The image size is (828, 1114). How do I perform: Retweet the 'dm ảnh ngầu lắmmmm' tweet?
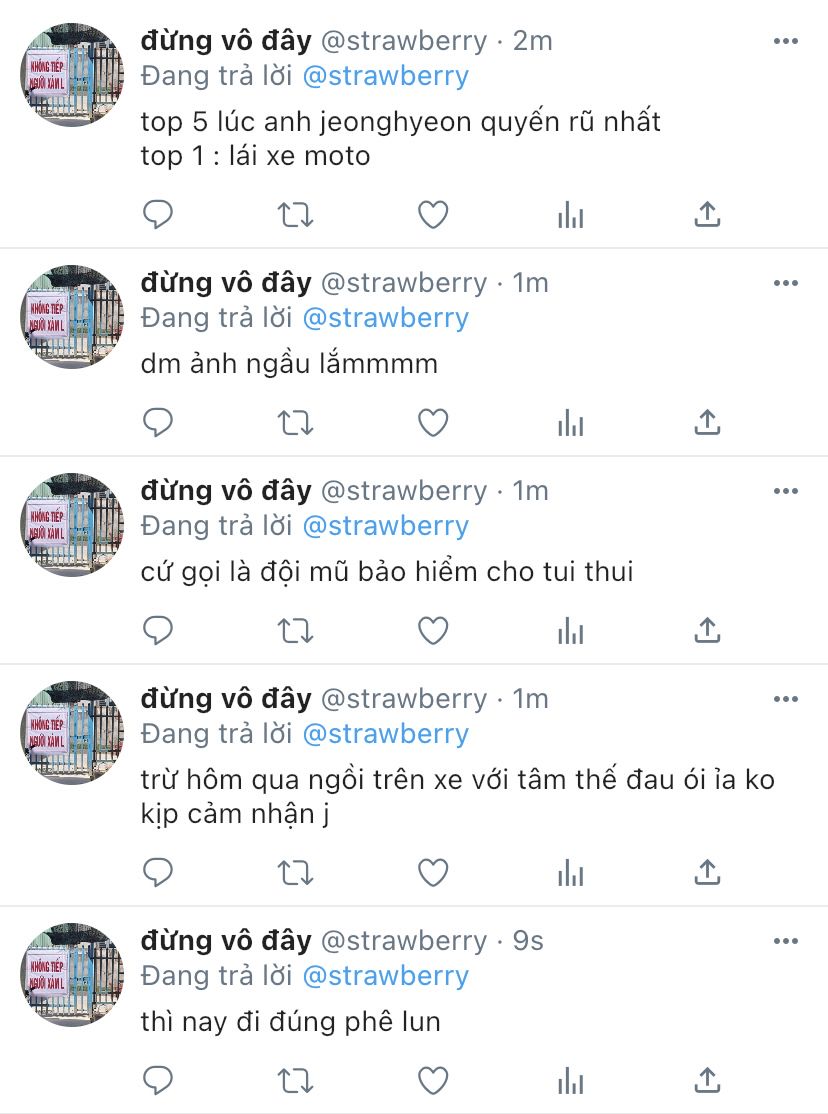[x=295, y=423]
